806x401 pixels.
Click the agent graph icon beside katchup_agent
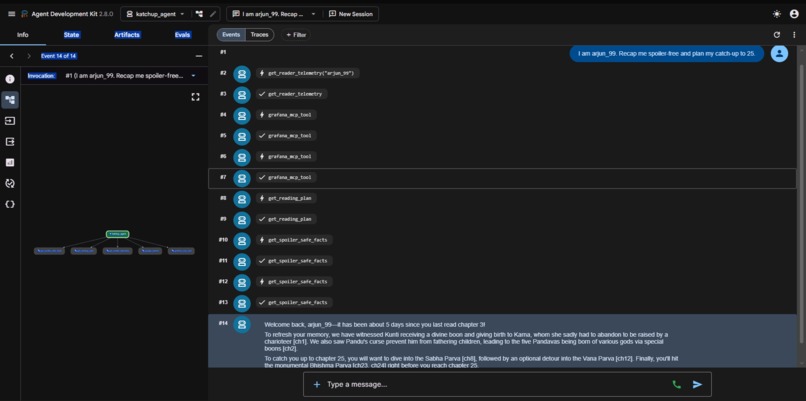pos(199,14)
